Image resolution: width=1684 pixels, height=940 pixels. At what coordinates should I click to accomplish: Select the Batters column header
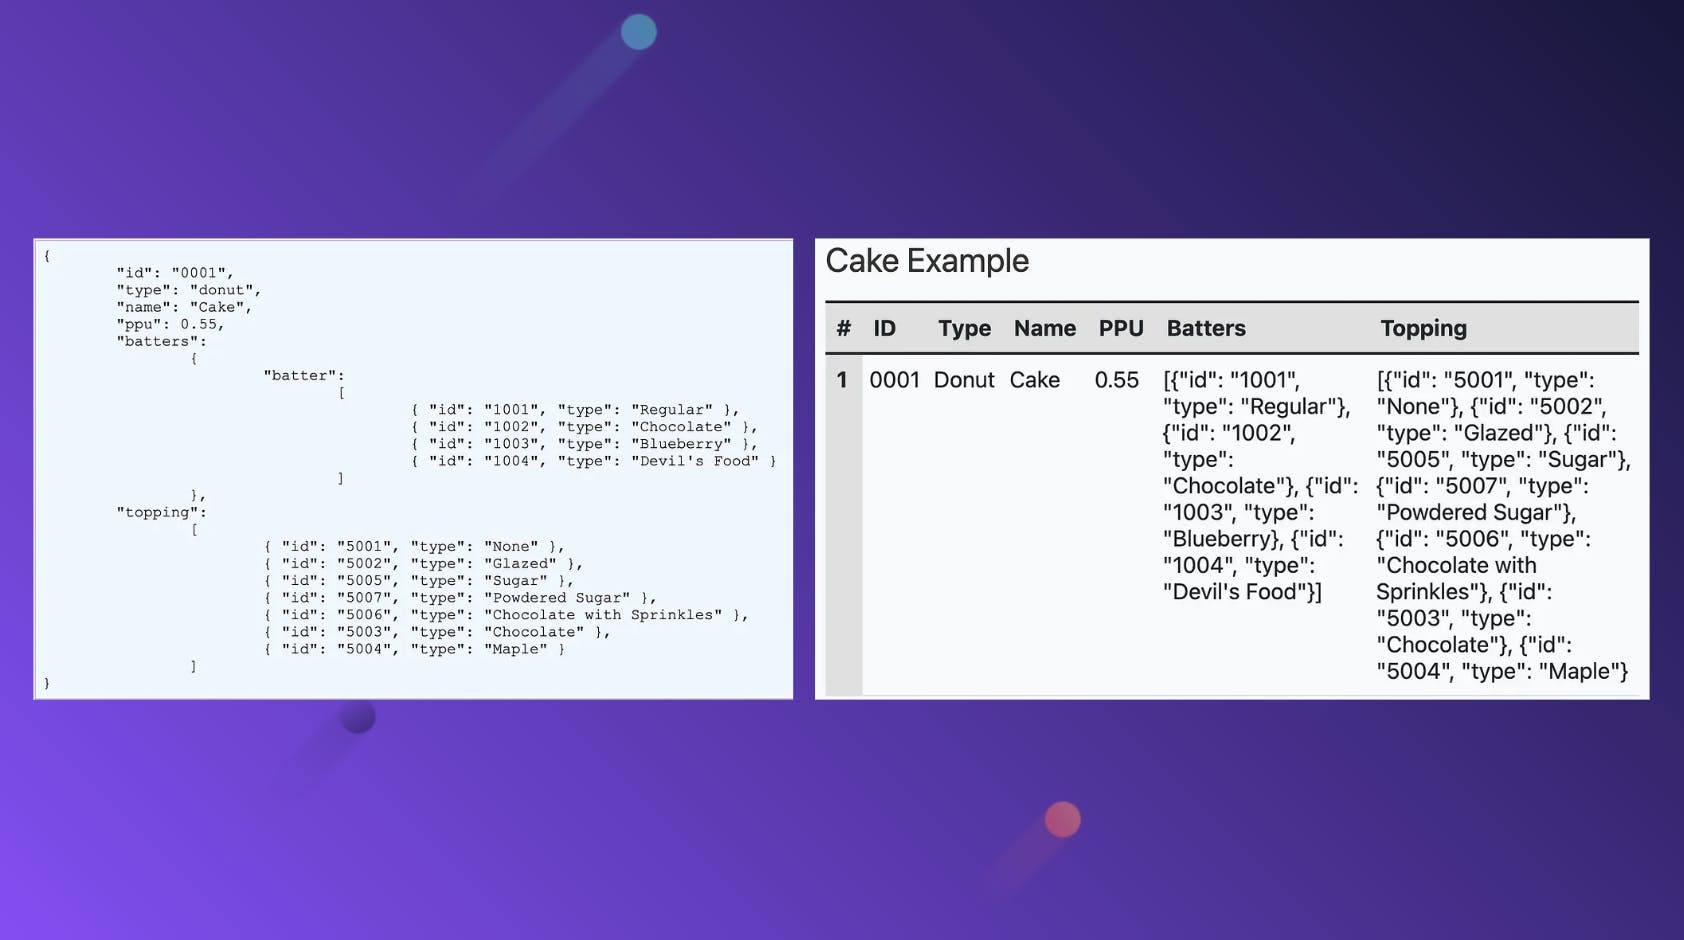tap(1206, 328)
